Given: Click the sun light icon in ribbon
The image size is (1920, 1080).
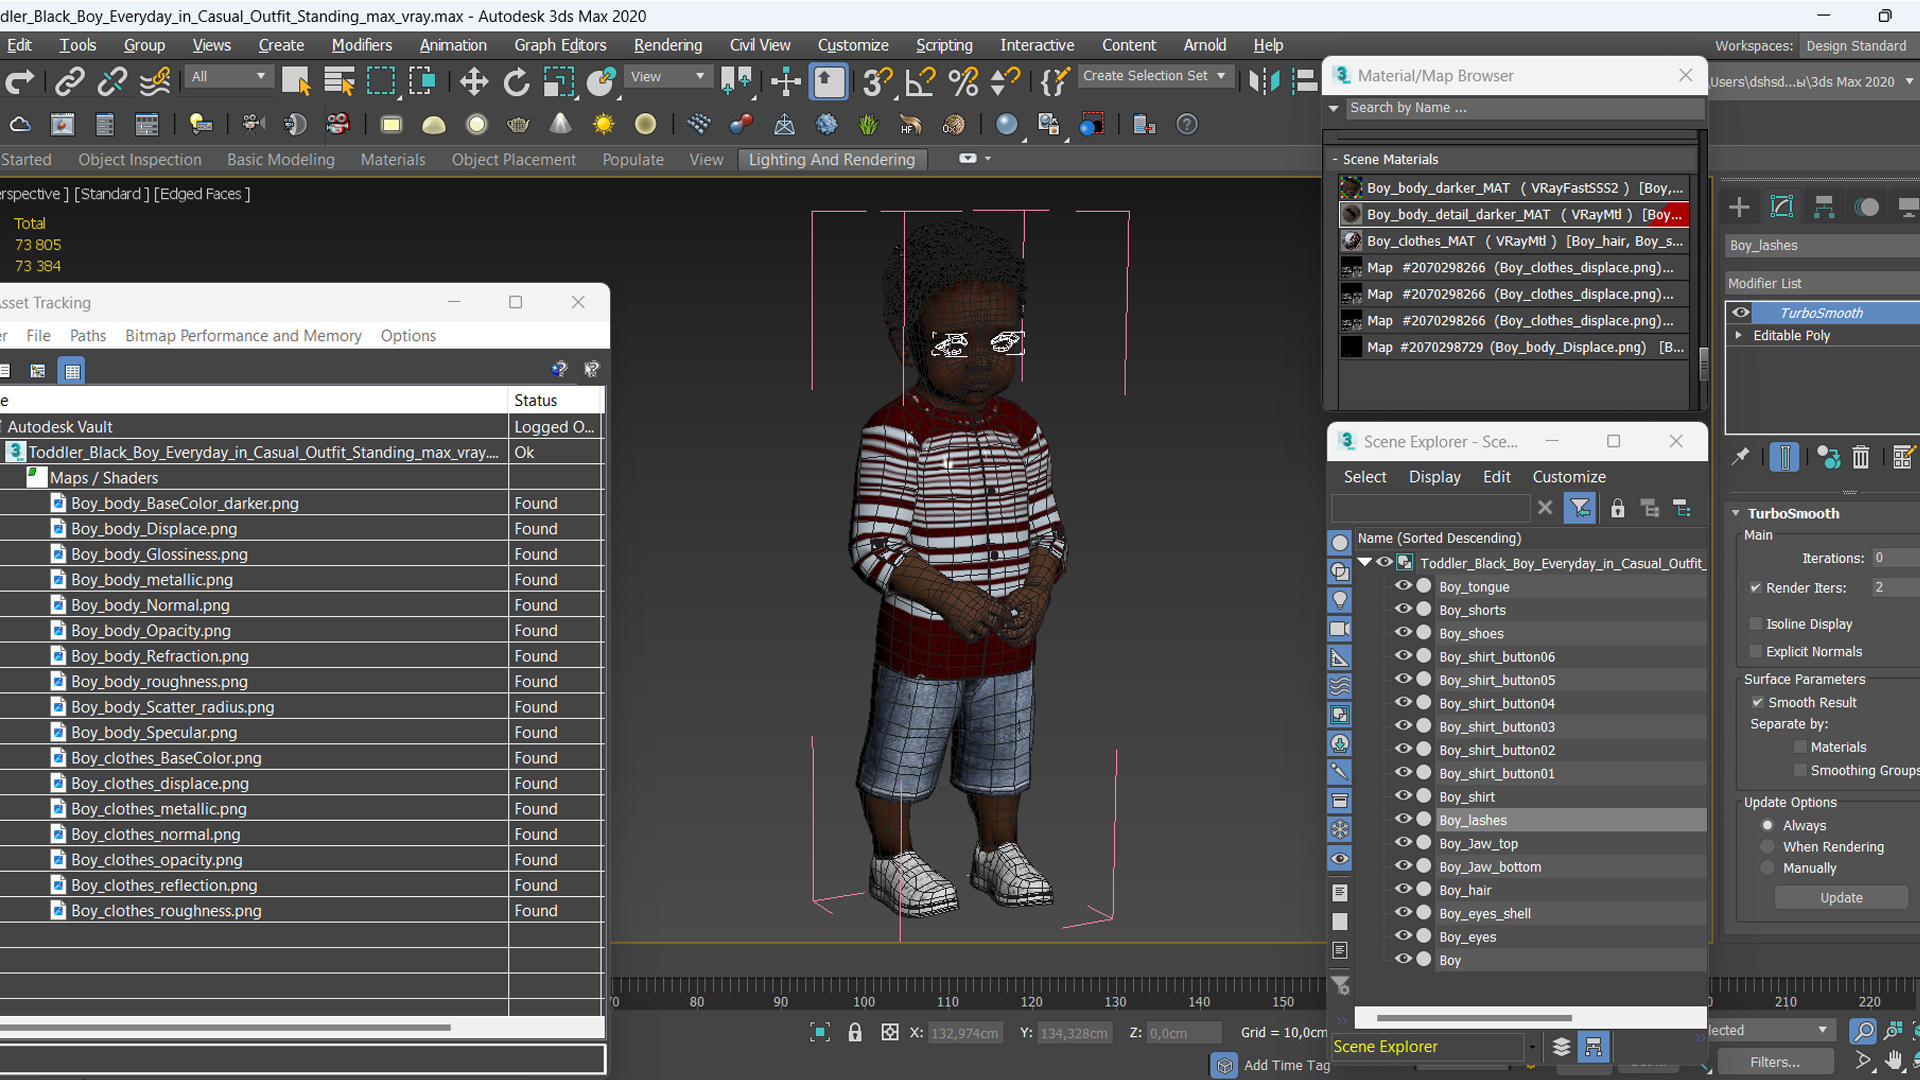Looking at the screenshot, I should (603, 124).
